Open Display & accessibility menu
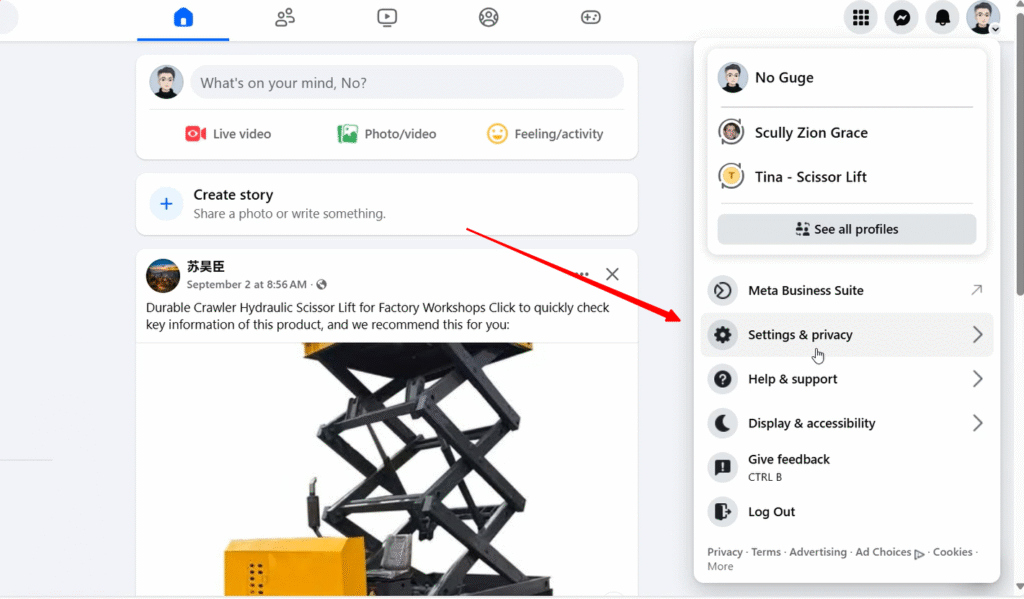1024x599 pixels. coord(846,423)
